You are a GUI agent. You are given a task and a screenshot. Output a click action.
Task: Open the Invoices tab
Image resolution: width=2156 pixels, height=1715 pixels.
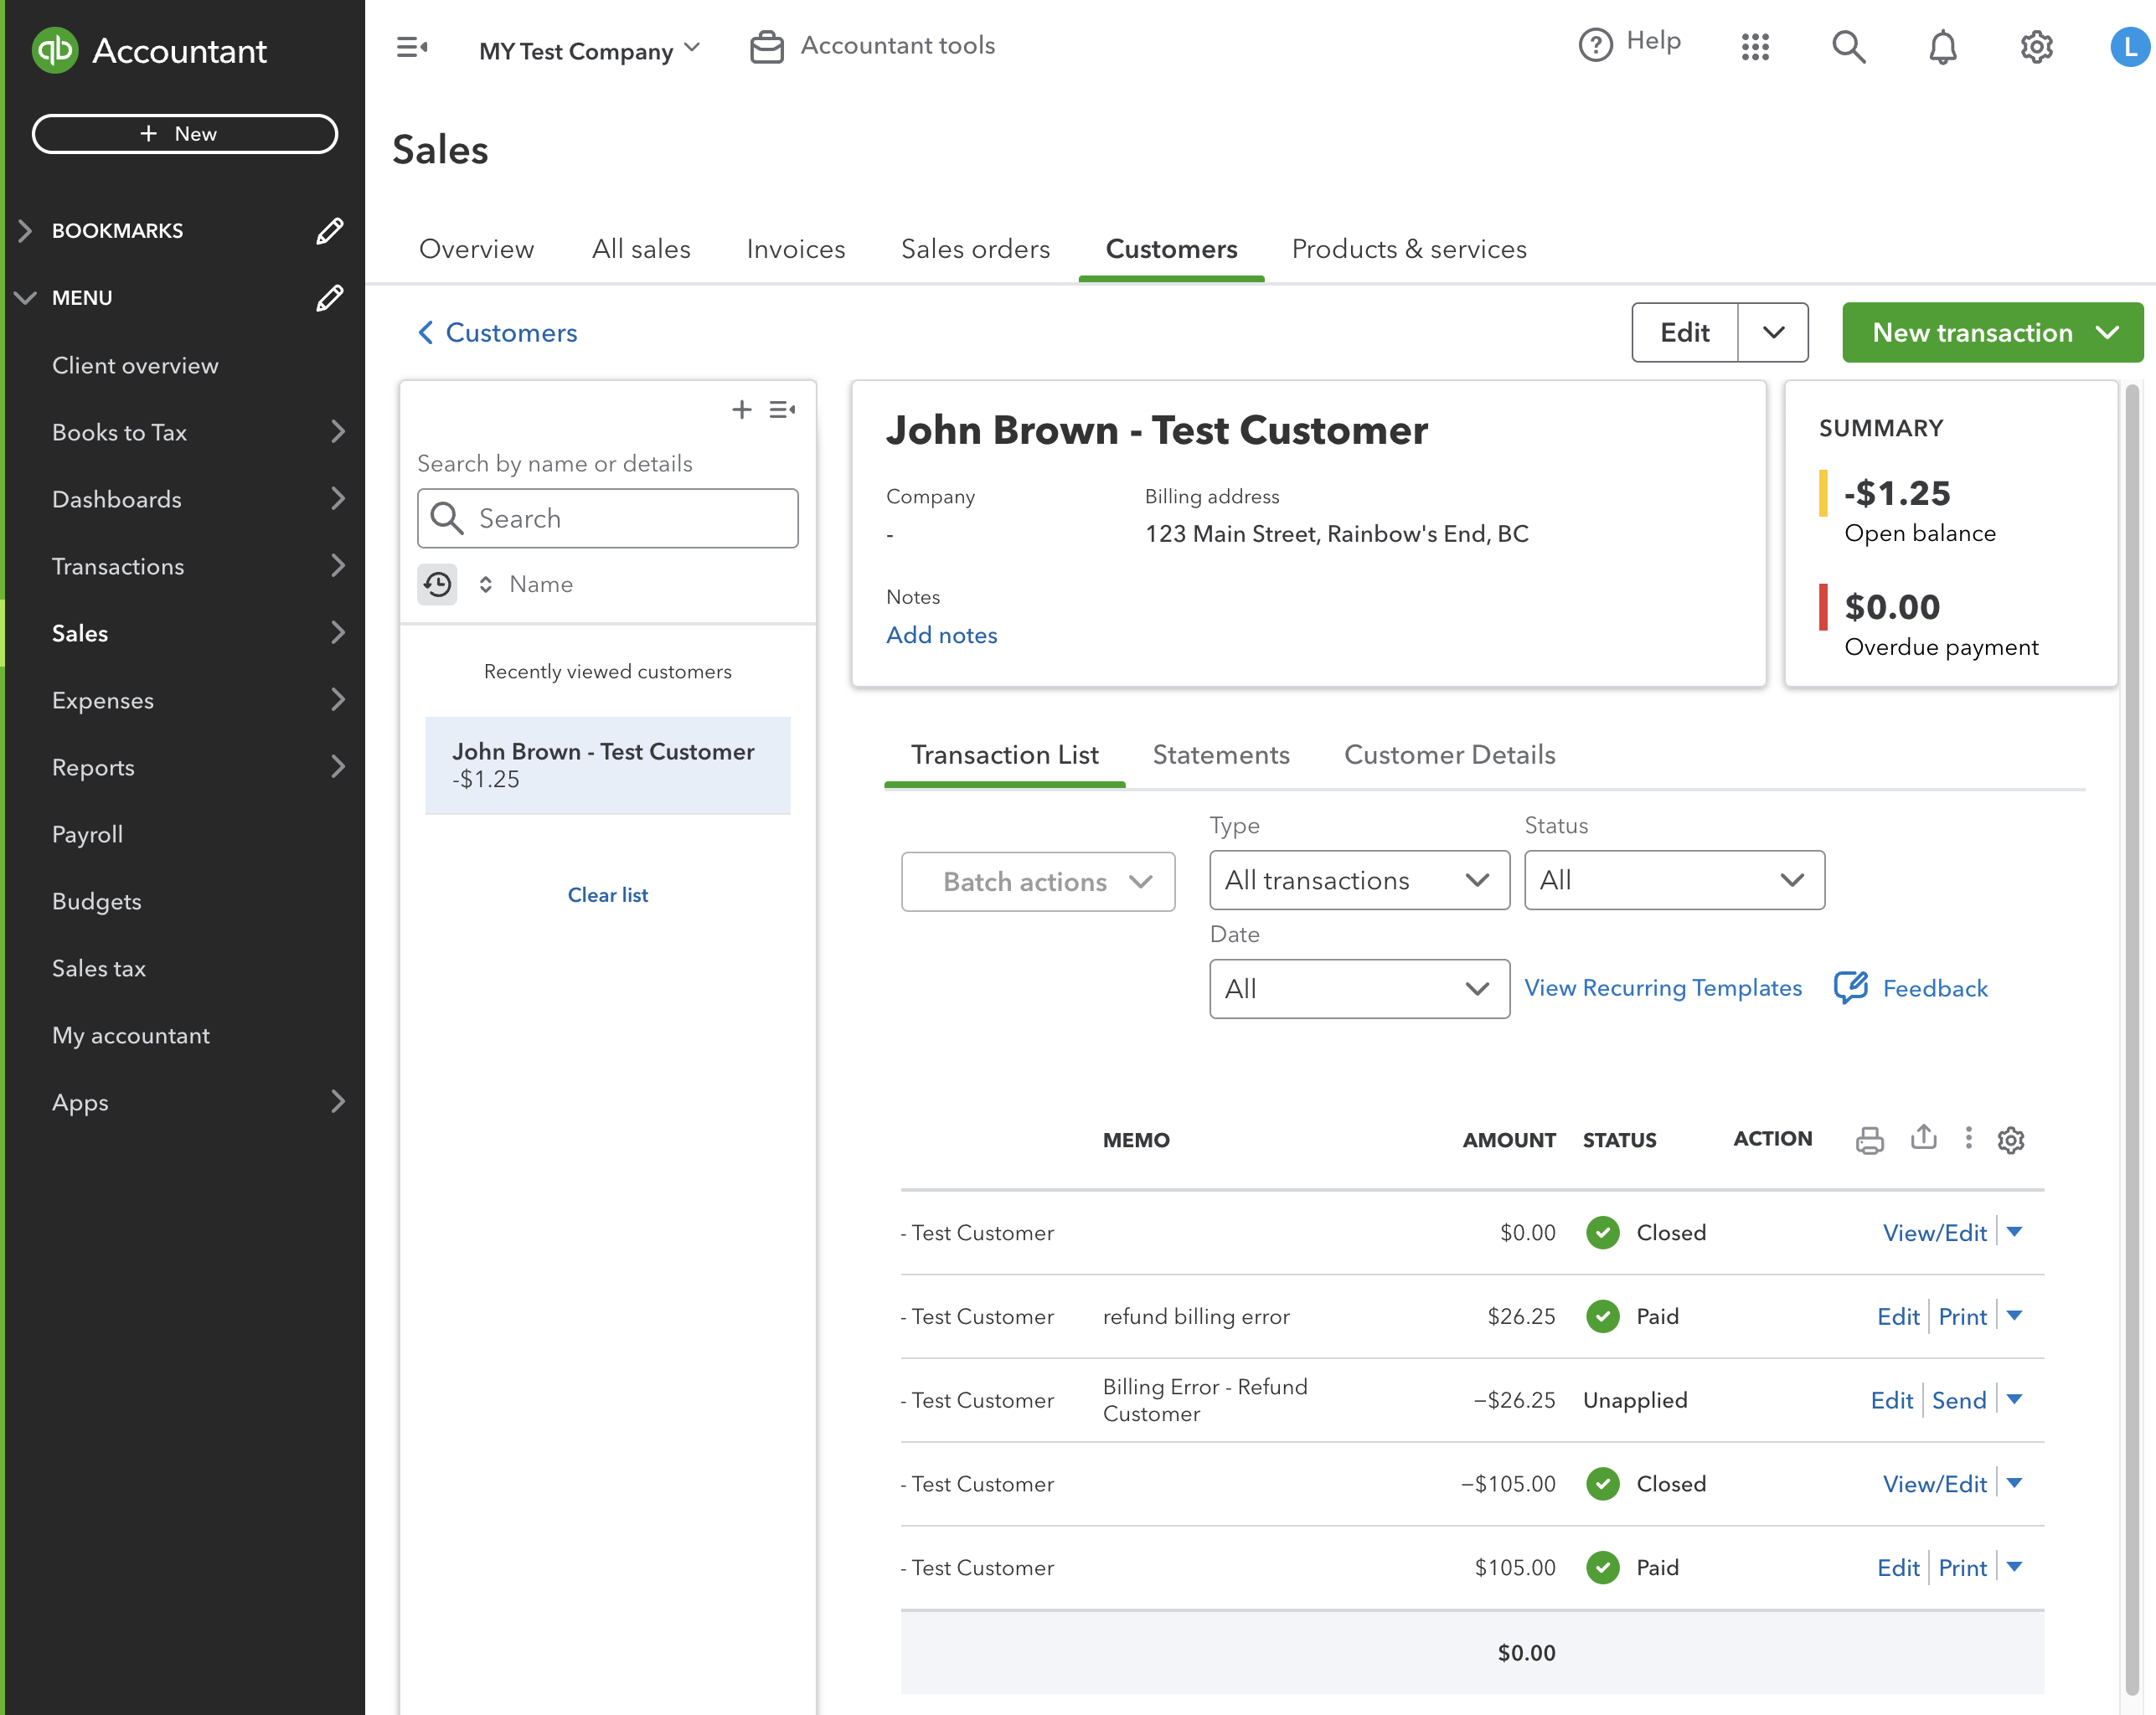796,249
